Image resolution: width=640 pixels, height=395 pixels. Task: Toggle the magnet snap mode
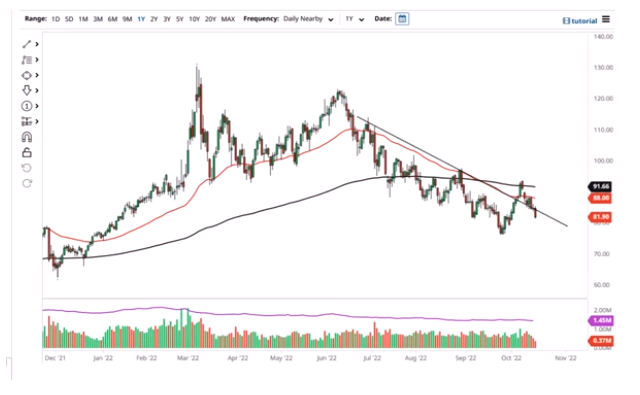(x=27, y=137)
